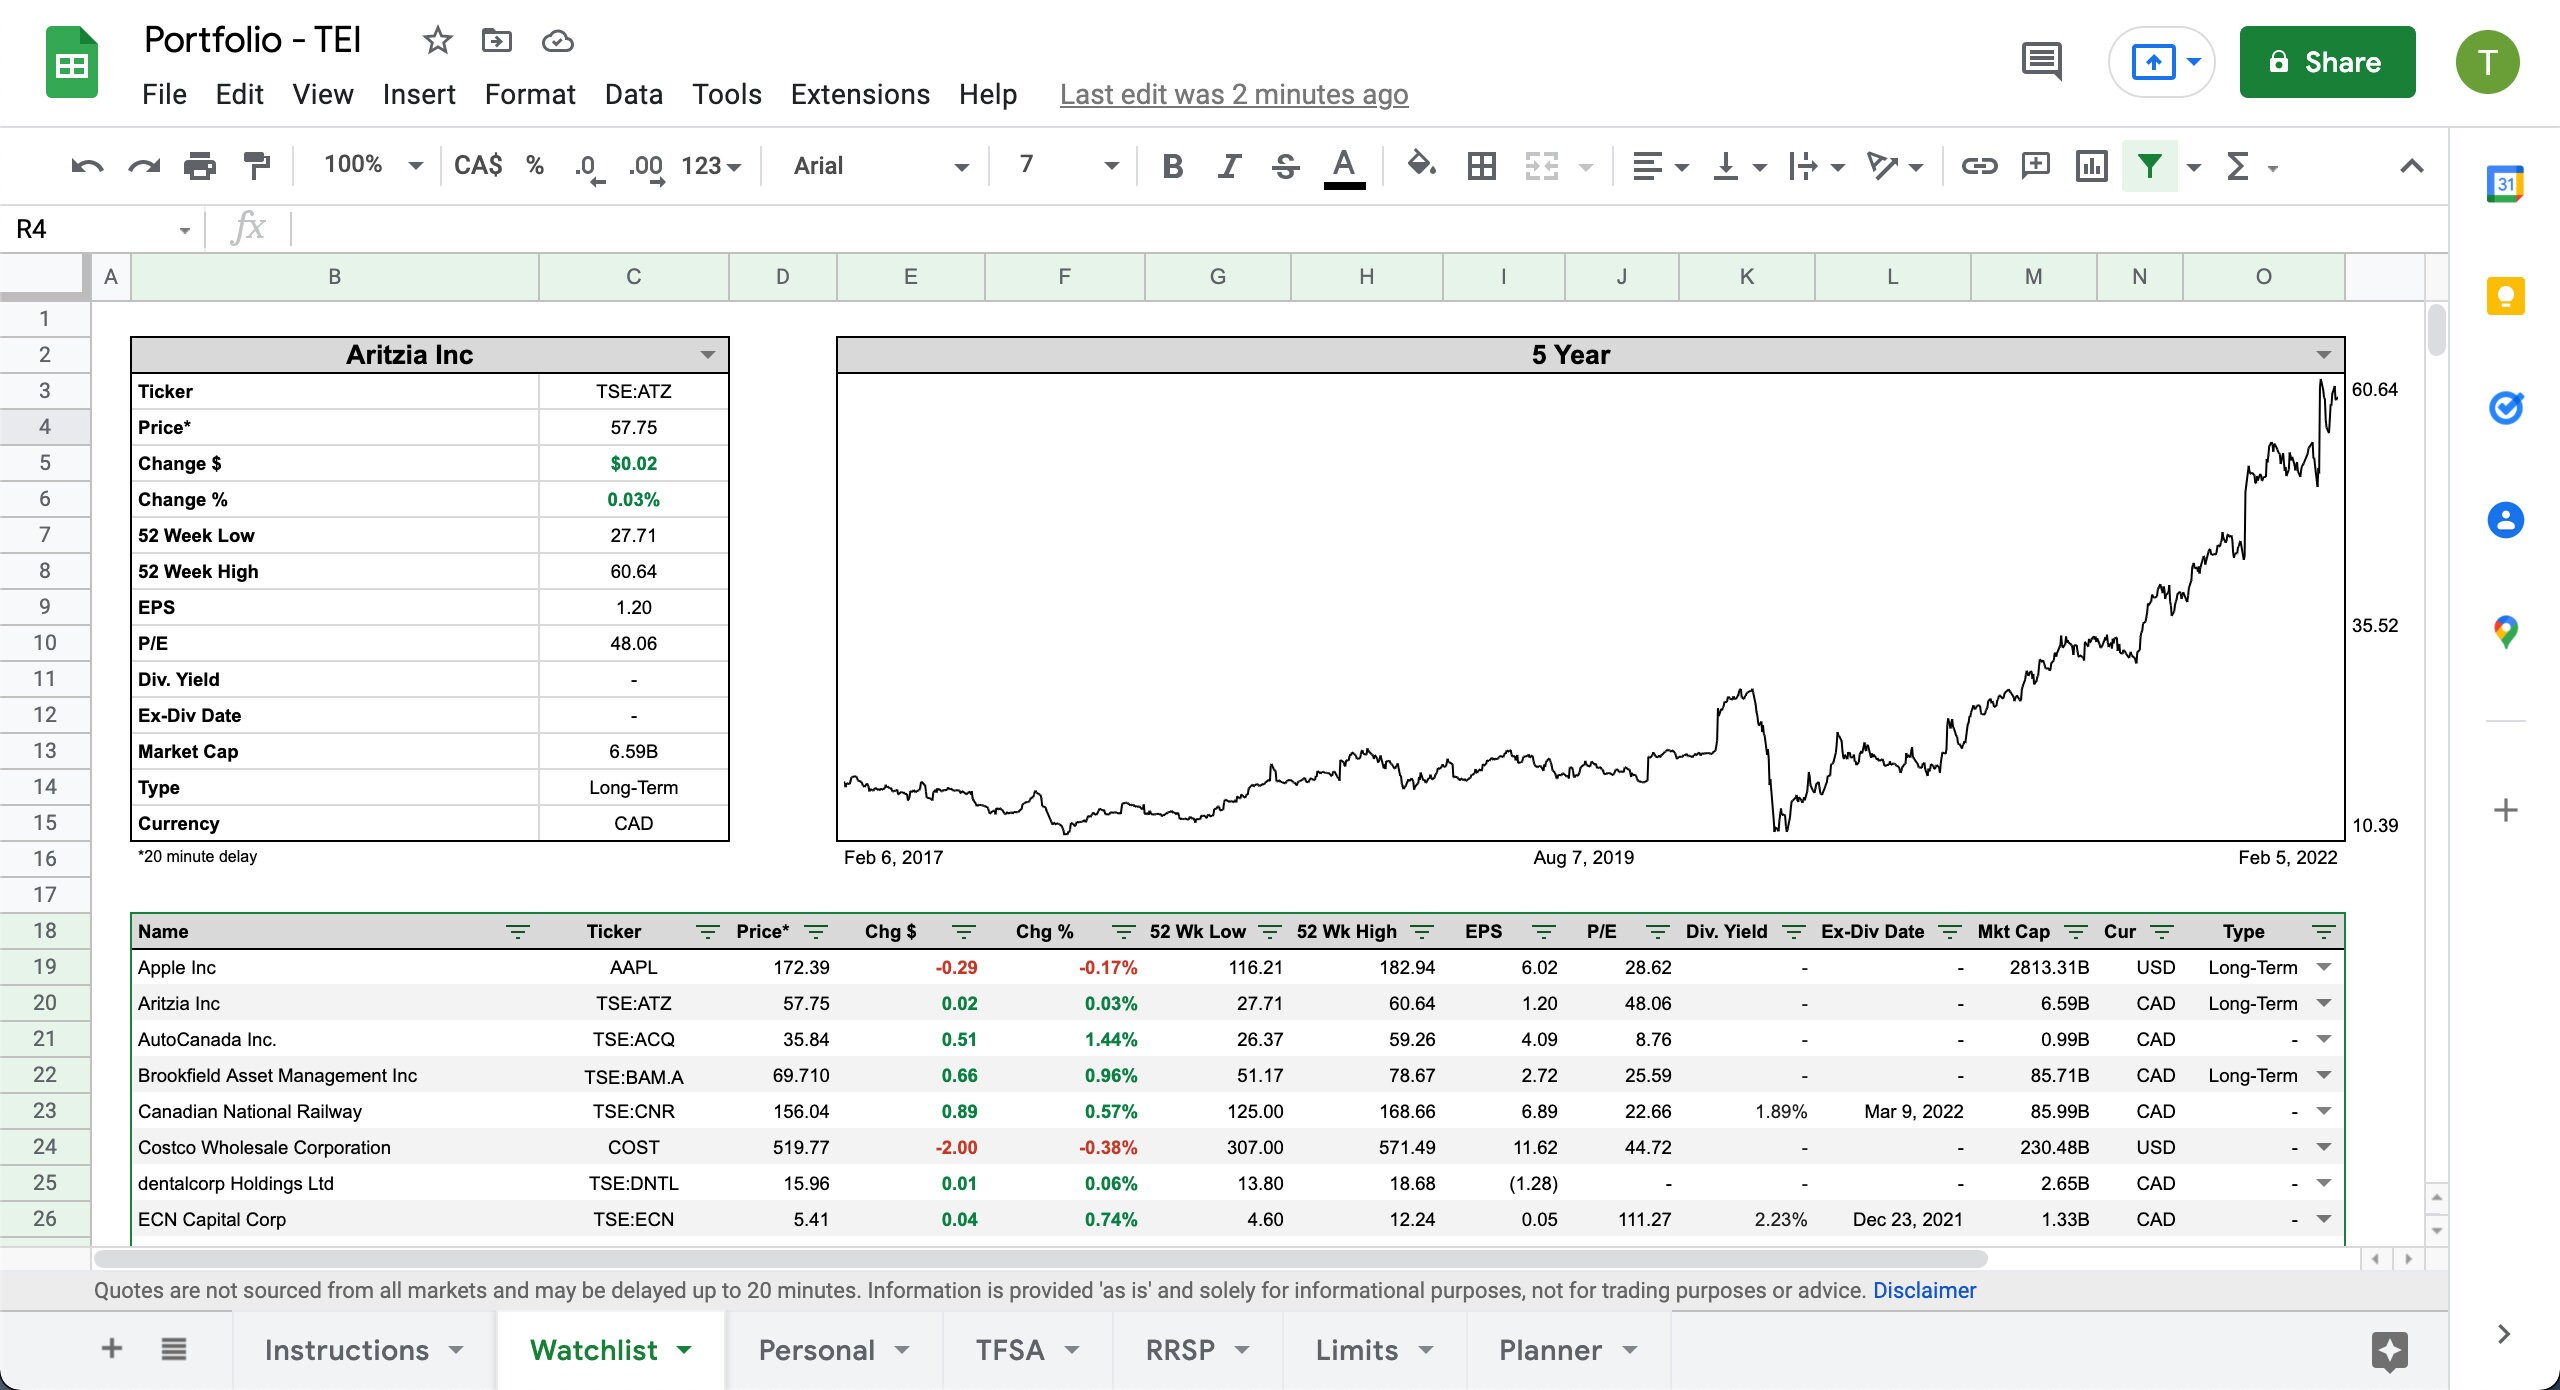Click the green Share button

2327,62
